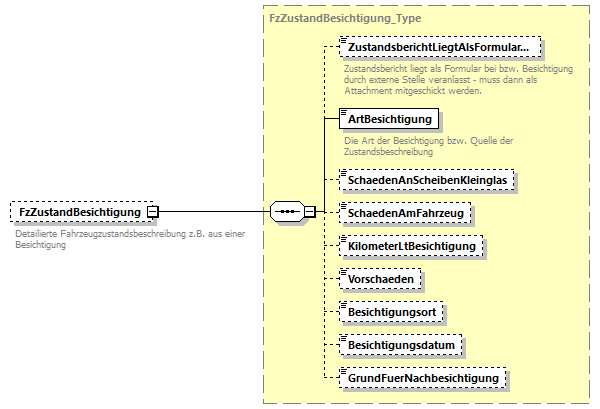Viewport: 600px width, 409px height.
Task: Select the GrundFuerNachbesichtigung element
Action: coord(422,378)
